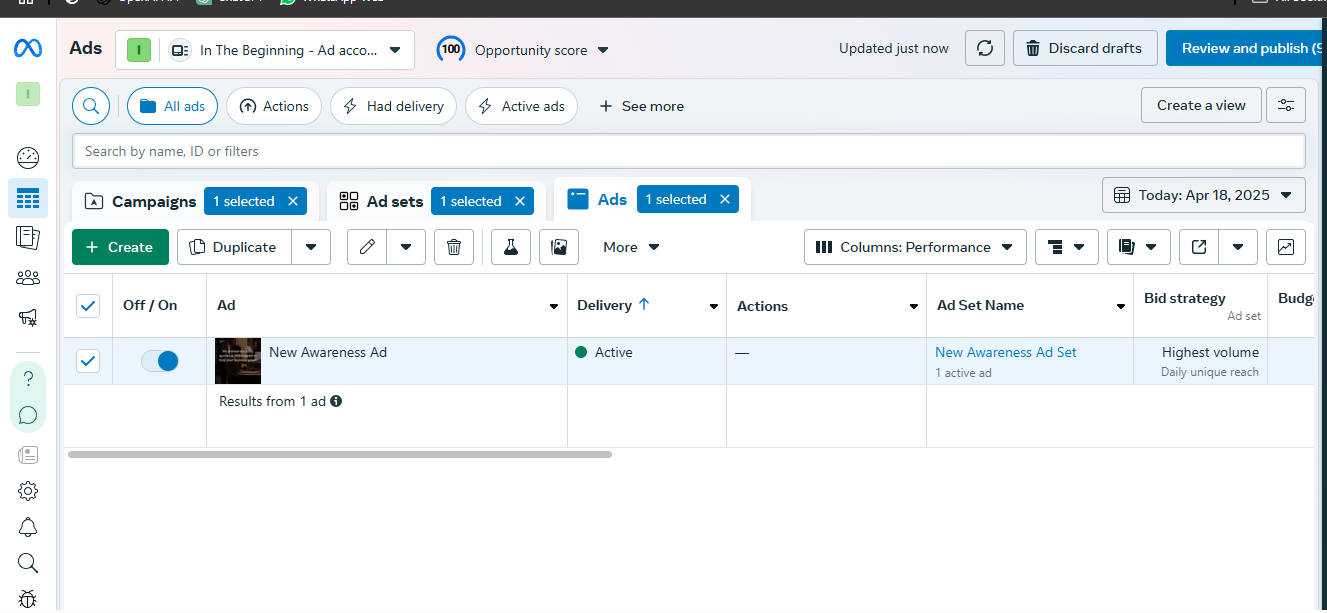Open the customize view sliders icon
The image size is (1327, 613).
[x=1285, y=105]
